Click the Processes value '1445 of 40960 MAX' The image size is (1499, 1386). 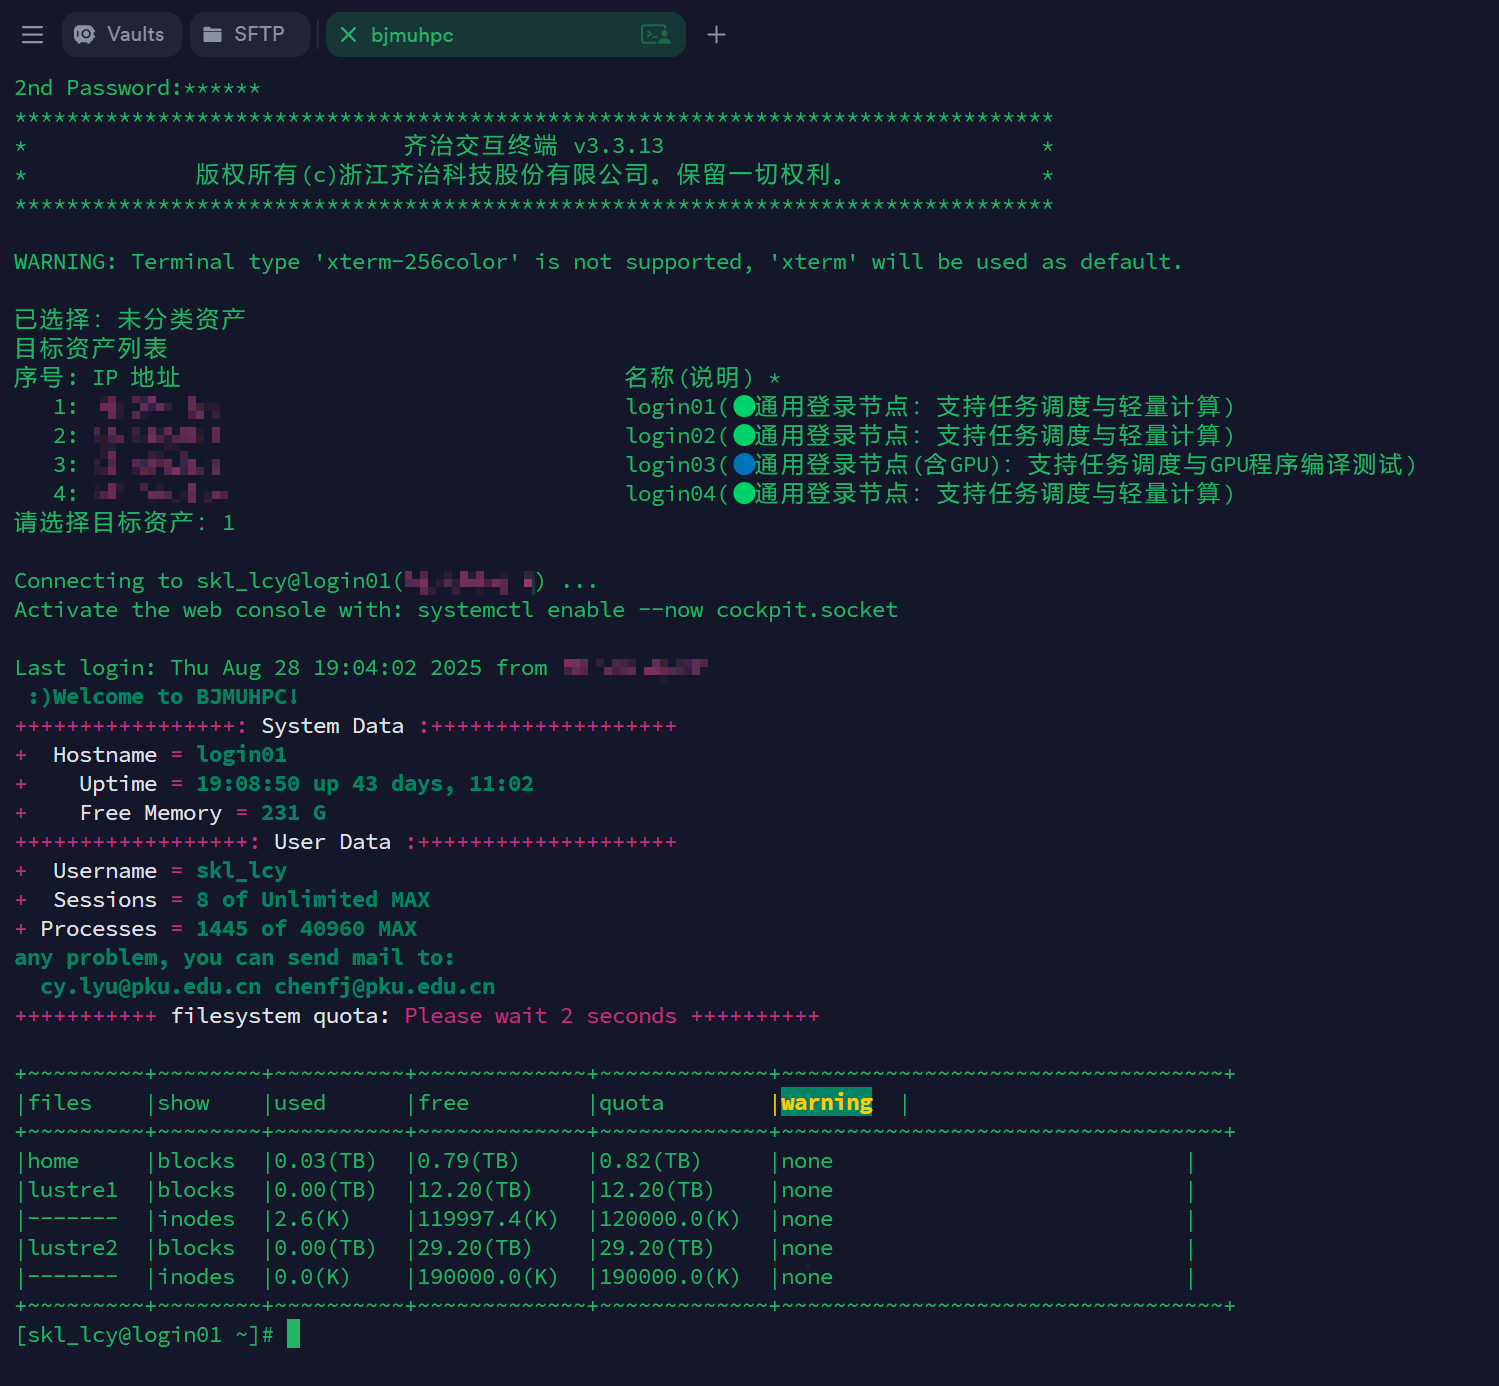click(307, 929)
